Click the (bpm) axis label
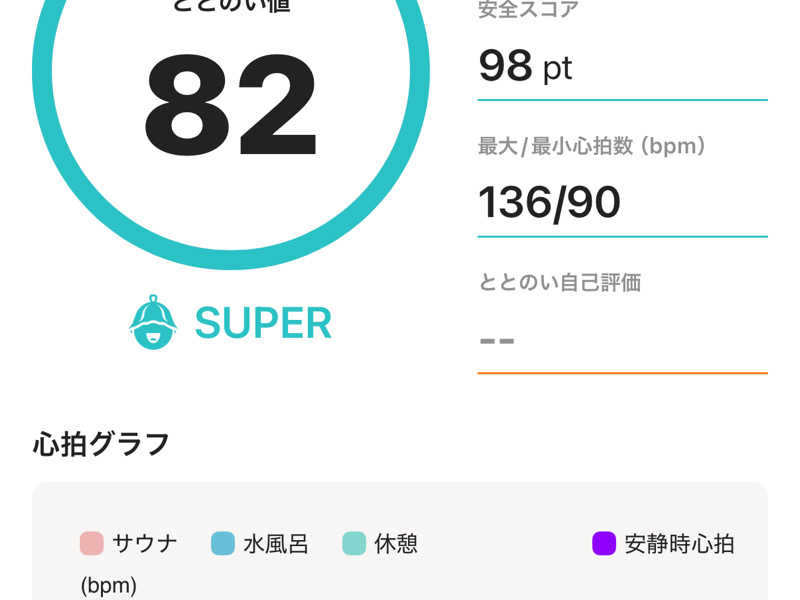This screenshot has height=600, width=800. (109, 586)
